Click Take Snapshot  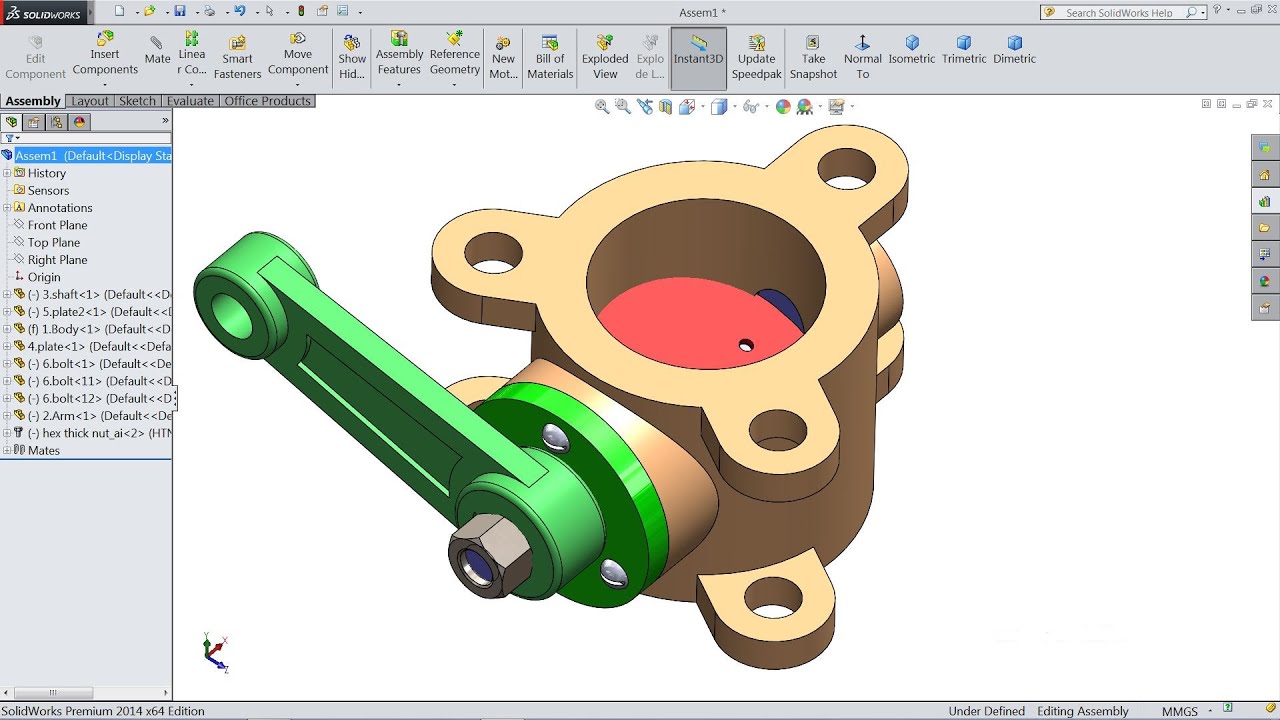coord(813,58)
